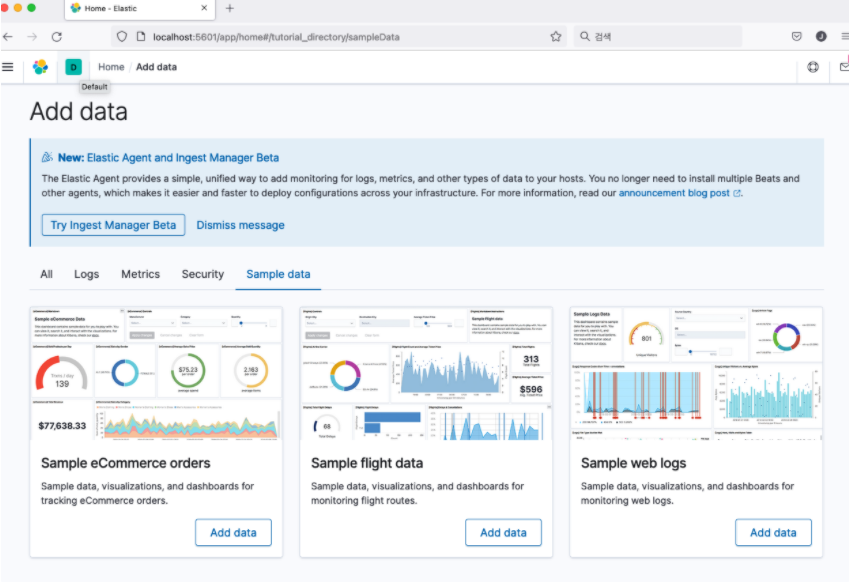The height and width of the screenshot is (582, 851).
Task: Open the Pocket save icon
Action: (x=796, y=36)
